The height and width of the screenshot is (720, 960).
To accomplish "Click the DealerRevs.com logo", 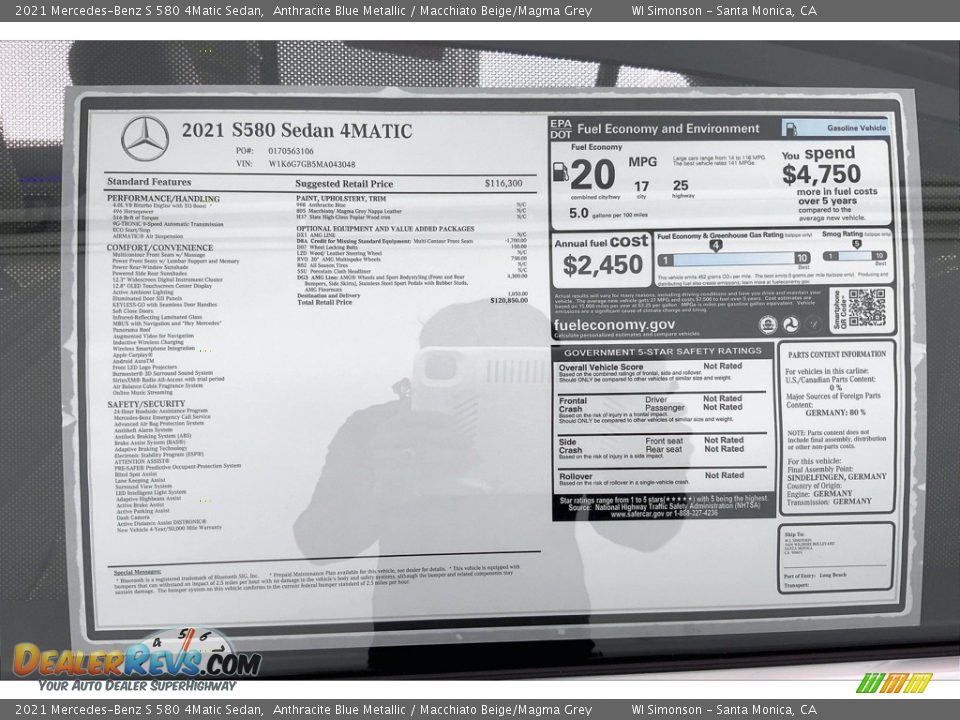I will 137,661.
